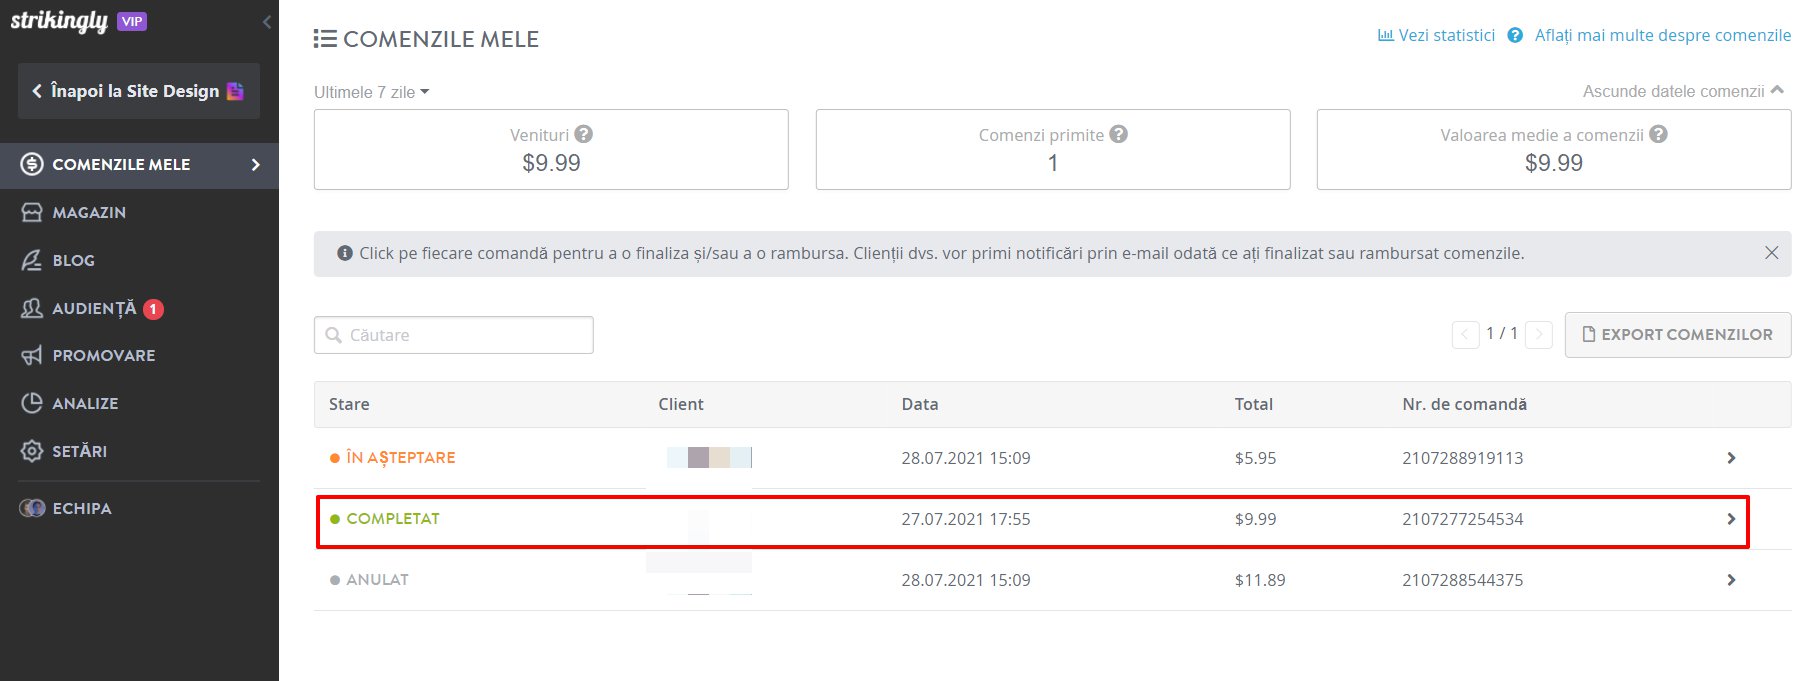Click the info icon in the banner
The image size is (1814, 681).
coord(345,253)
